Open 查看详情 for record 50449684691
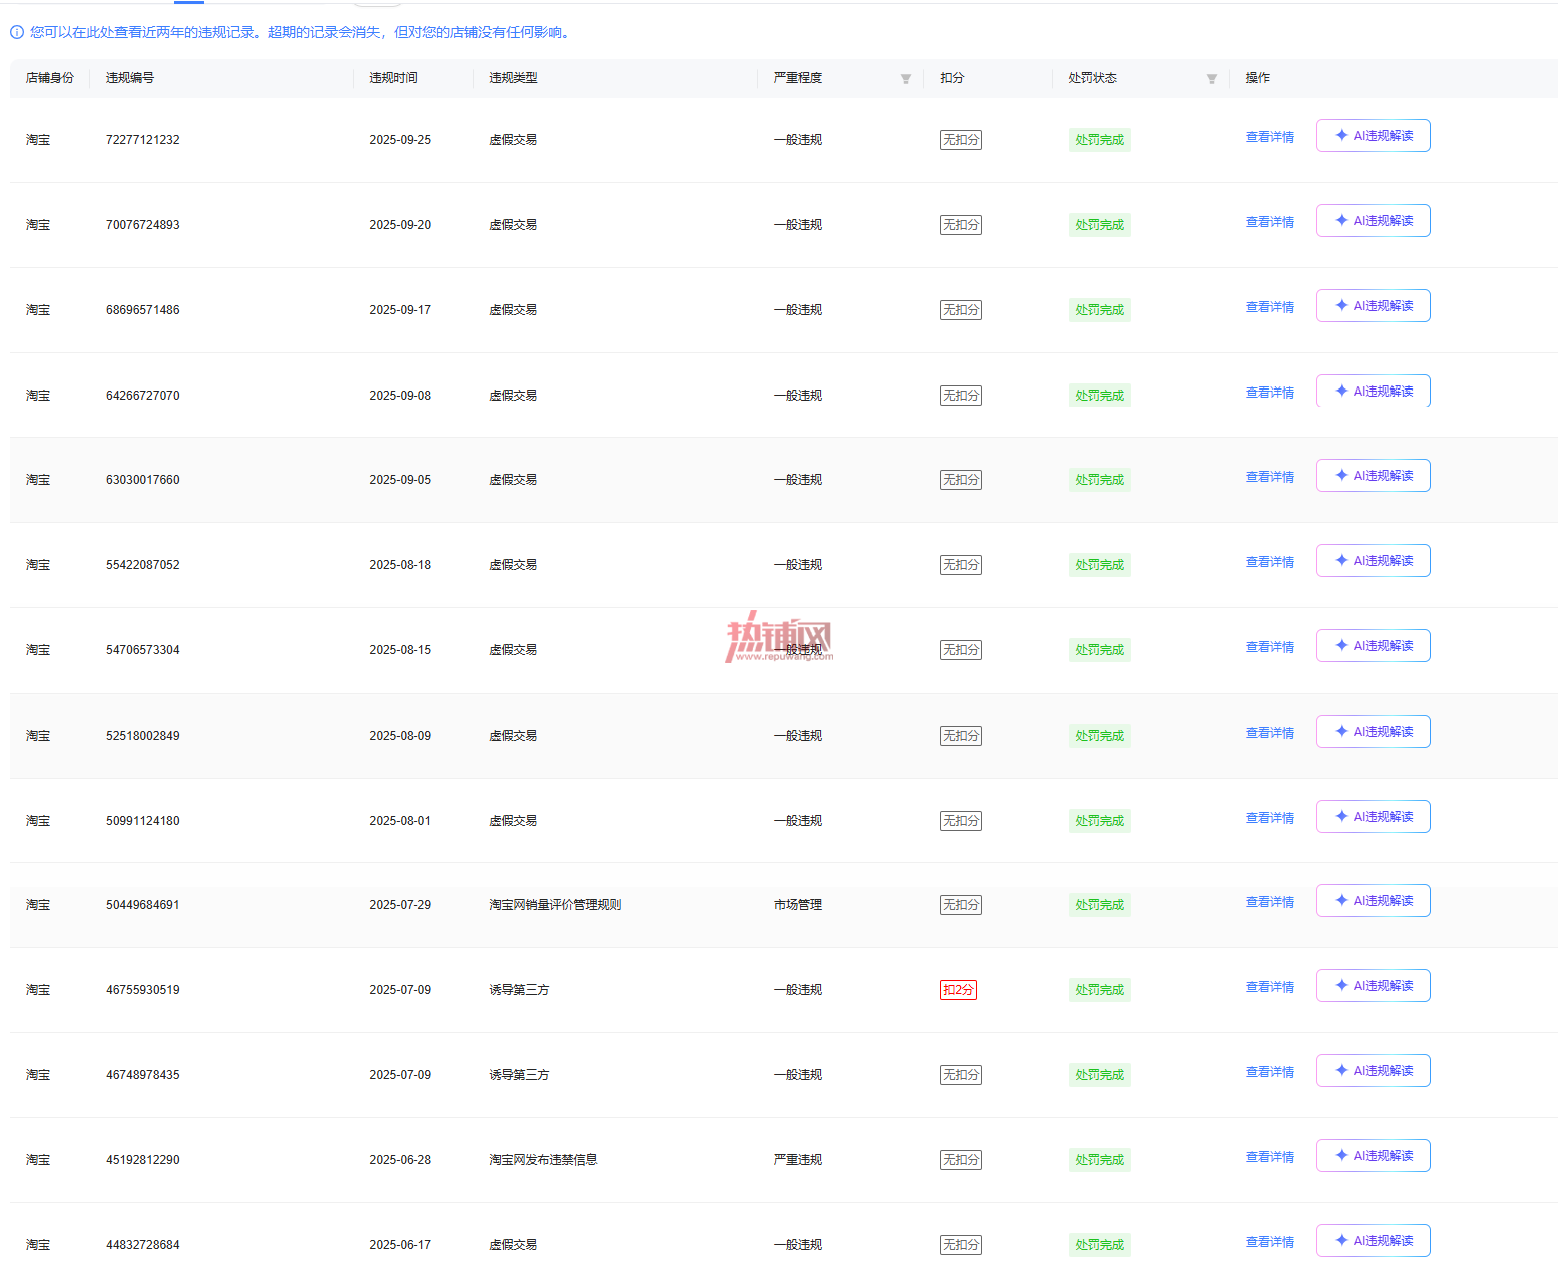 (1269, 902)
